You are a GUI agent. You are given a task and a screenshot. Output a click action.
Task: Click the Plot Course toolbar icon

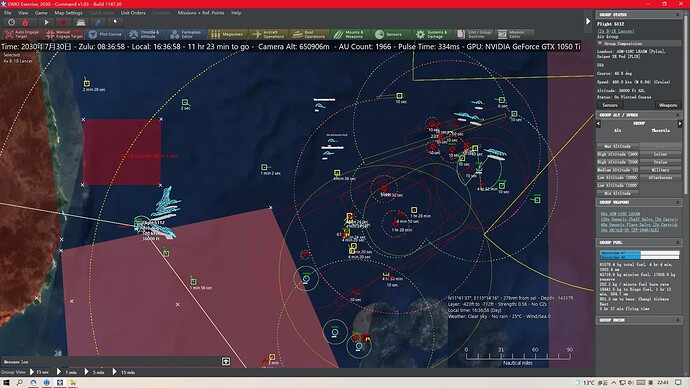pyautogui.click(x=105, y=34)
